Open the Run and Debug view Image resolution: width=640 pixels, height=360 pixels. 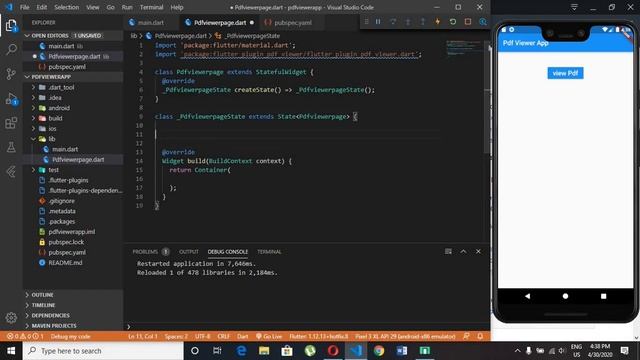tap(11, 99)
